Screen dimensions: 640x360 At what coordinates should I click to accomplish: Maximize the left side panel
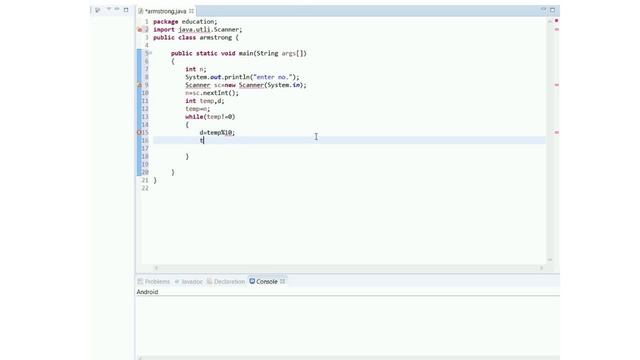[126, 9]
